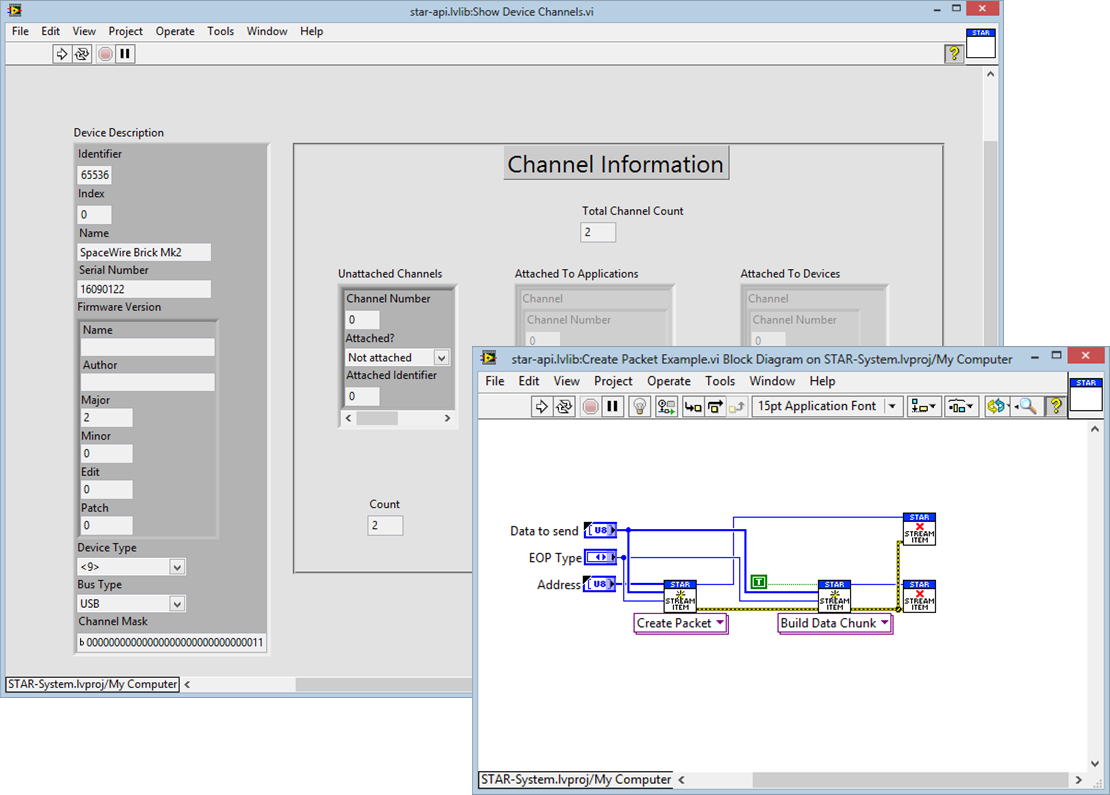Toggle Retain Wire Values button
This screenshot has height=795, width=1110.
(x=666, y=406)
